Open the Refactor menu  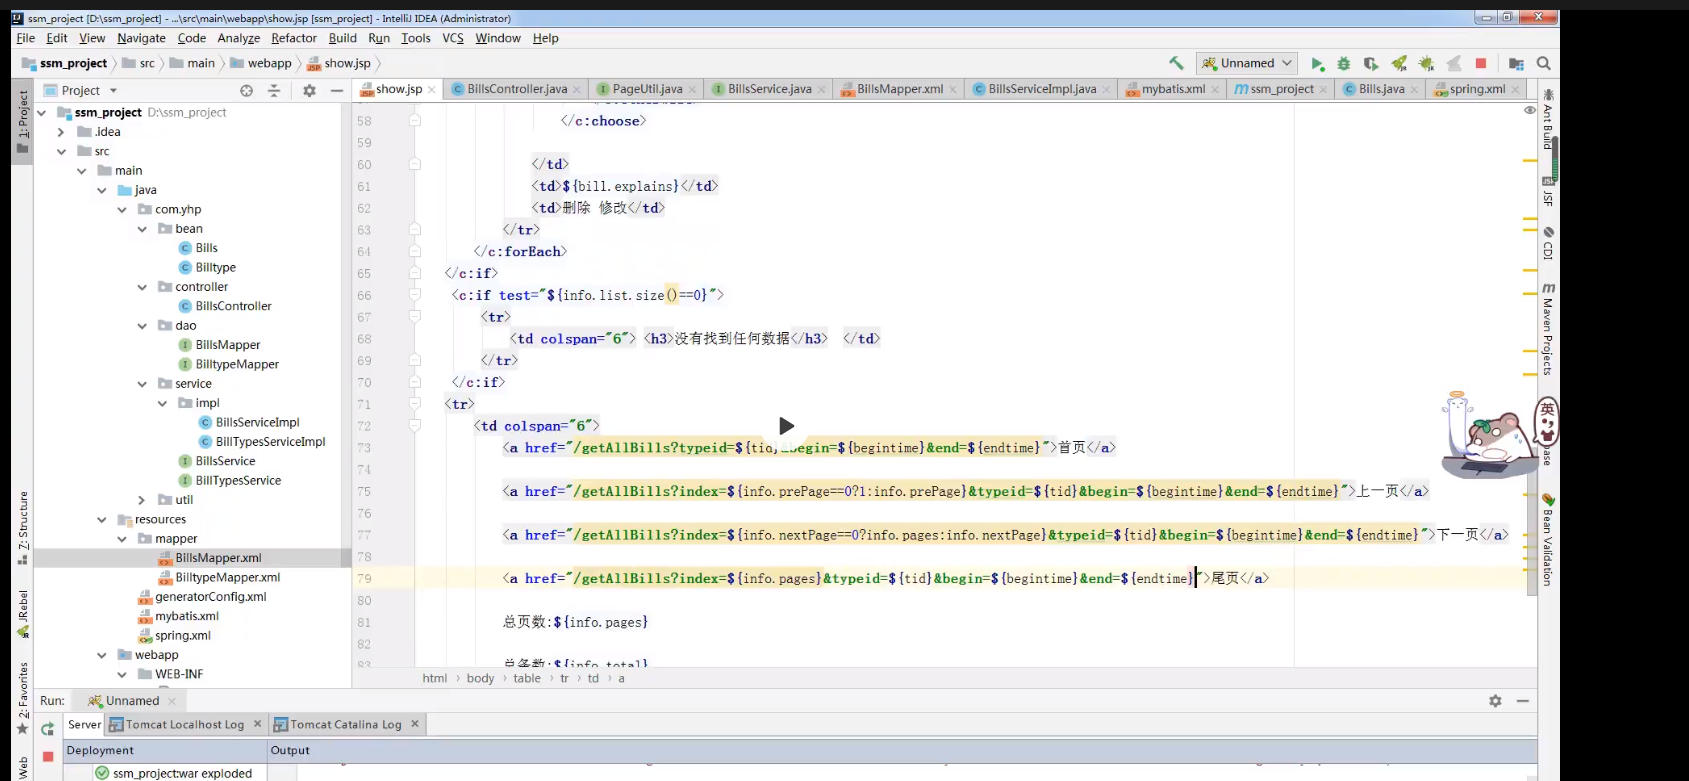(294, 38)
